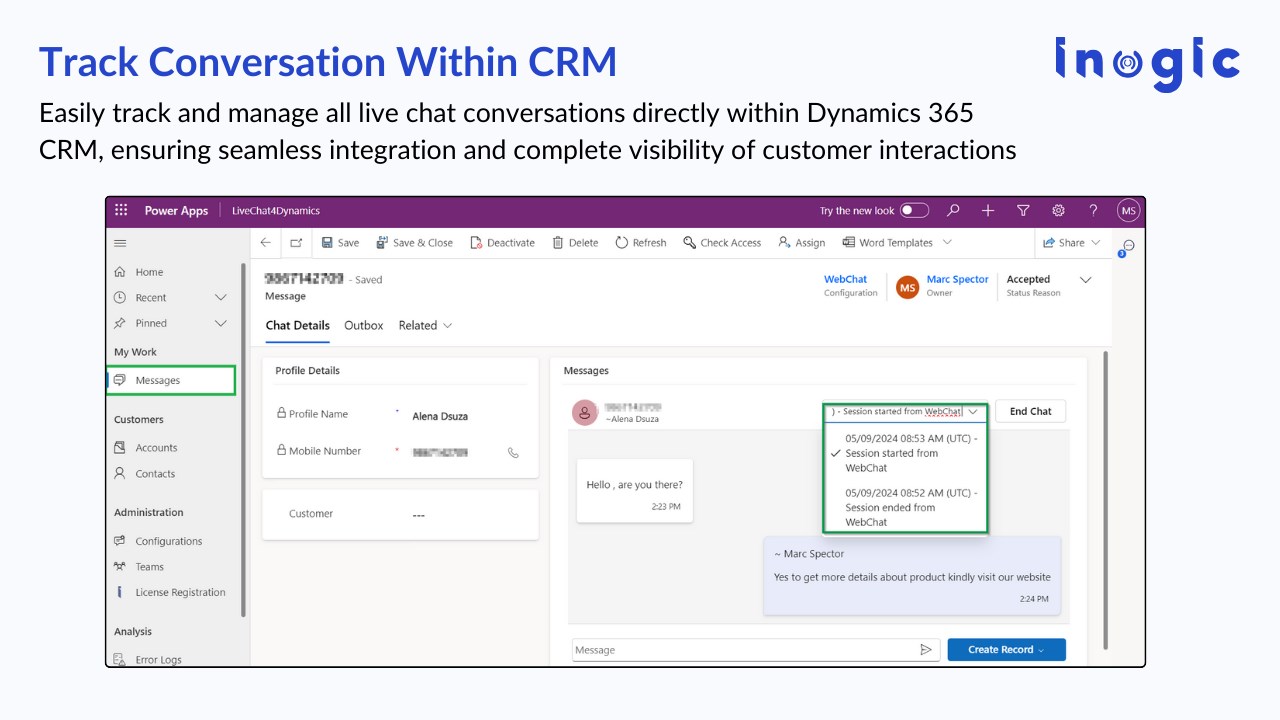Image resolution: width=1280 pixels, height=720 pixels.
Task: Open the WebChat configuration link
Action: pos(845,279)
